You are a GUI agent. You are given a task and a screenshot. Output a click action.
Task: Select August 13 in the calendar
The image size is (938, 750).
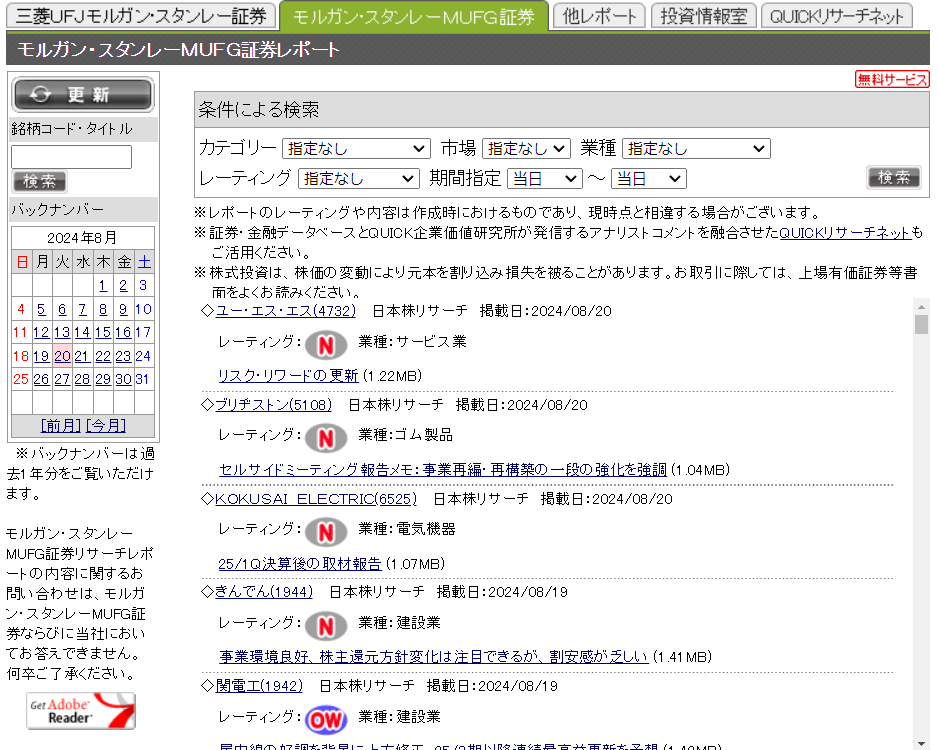pos(62,332)
